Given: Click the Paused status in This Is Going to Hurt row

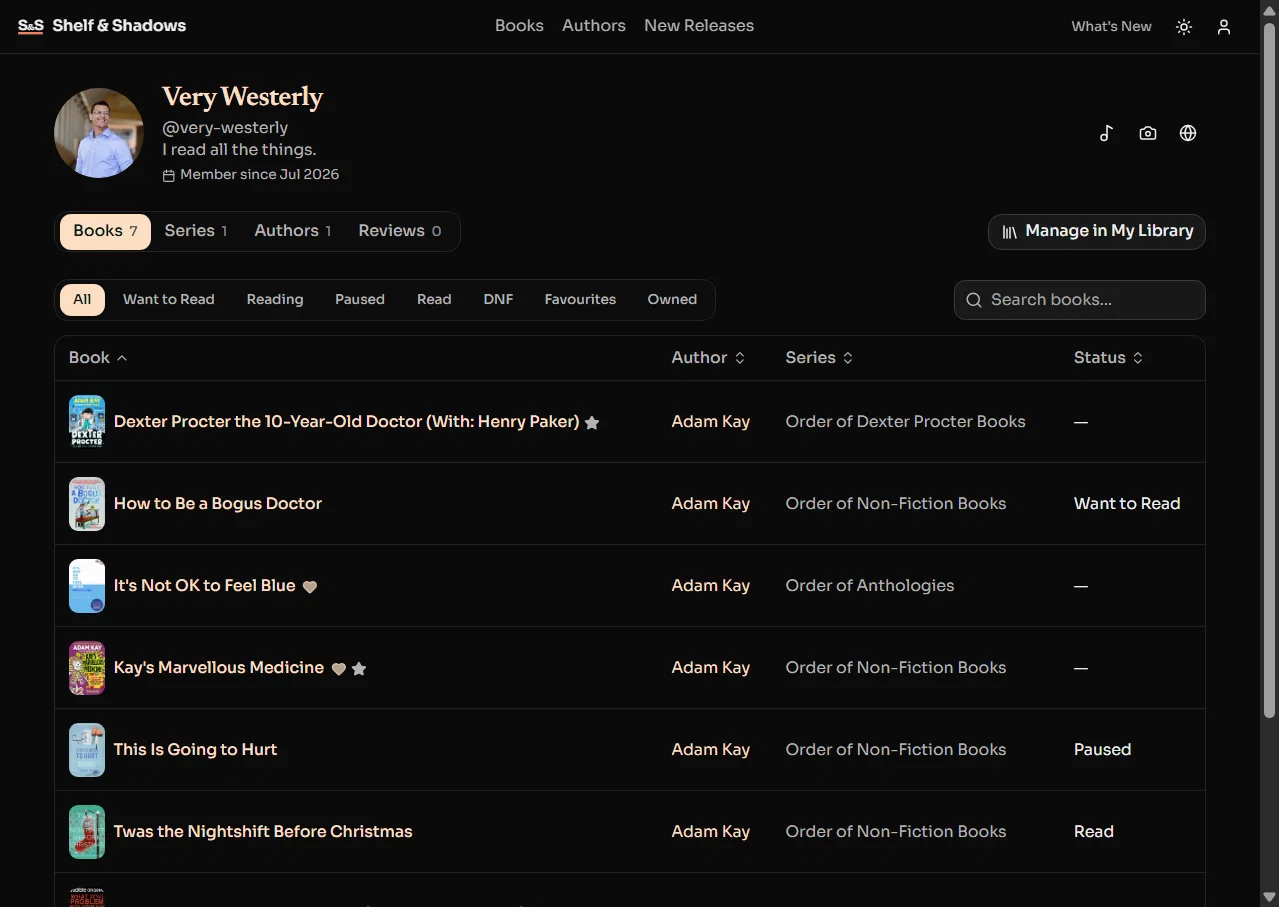Looking at the screenshot, I should tap(1102, 750).
